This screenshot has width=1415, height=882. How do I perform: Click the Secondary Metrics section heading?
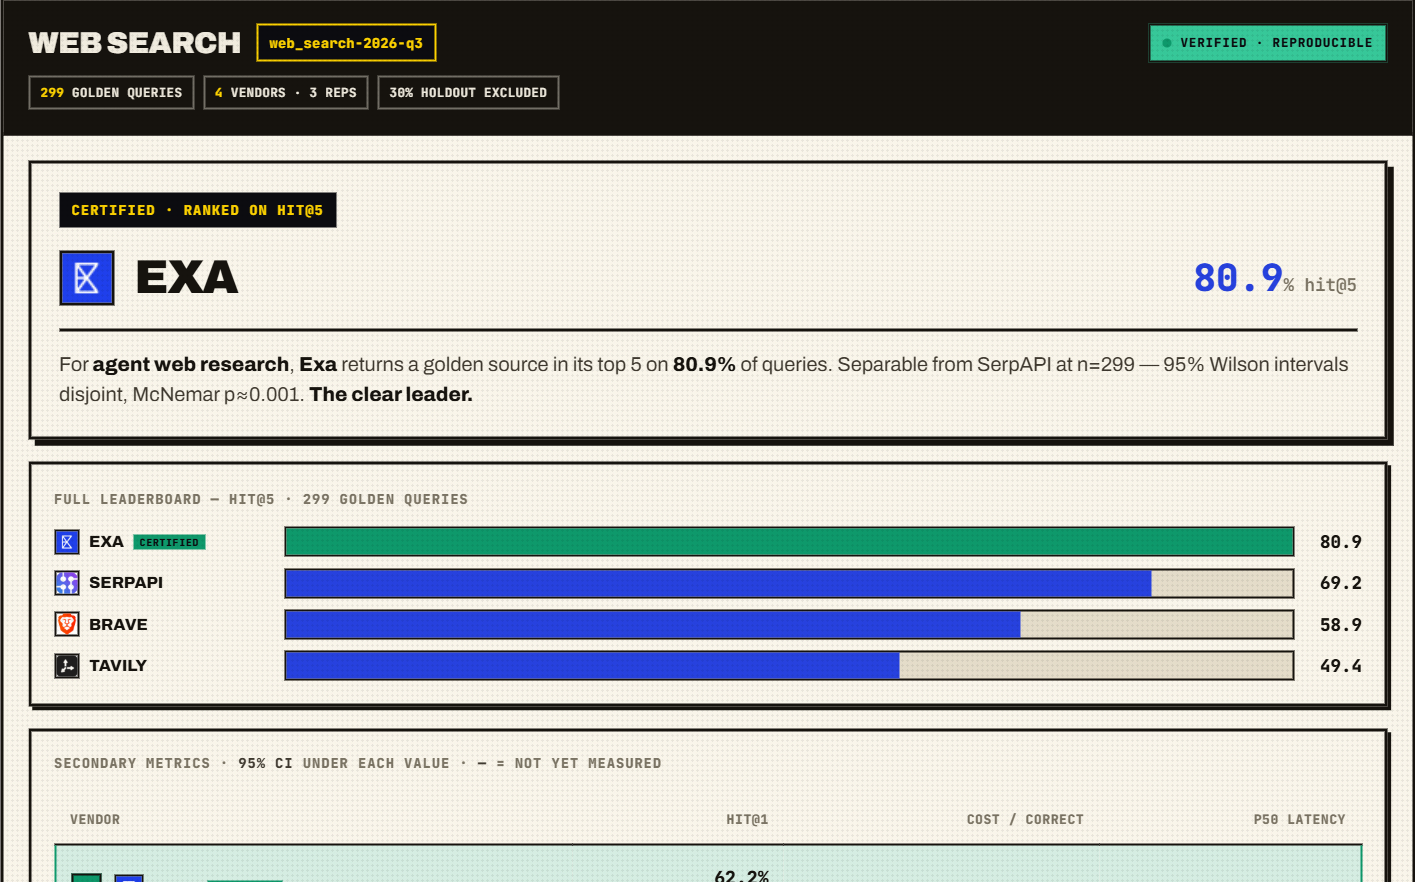point(358,763)
